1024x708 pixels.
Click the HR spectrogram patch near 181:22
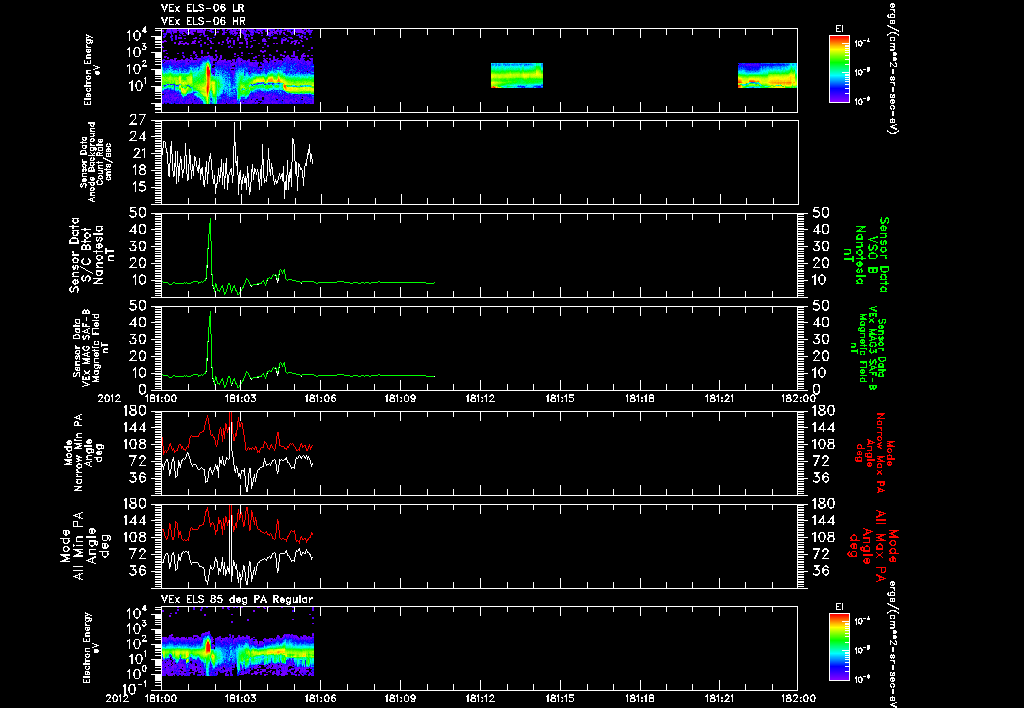(x=767, y=75)
